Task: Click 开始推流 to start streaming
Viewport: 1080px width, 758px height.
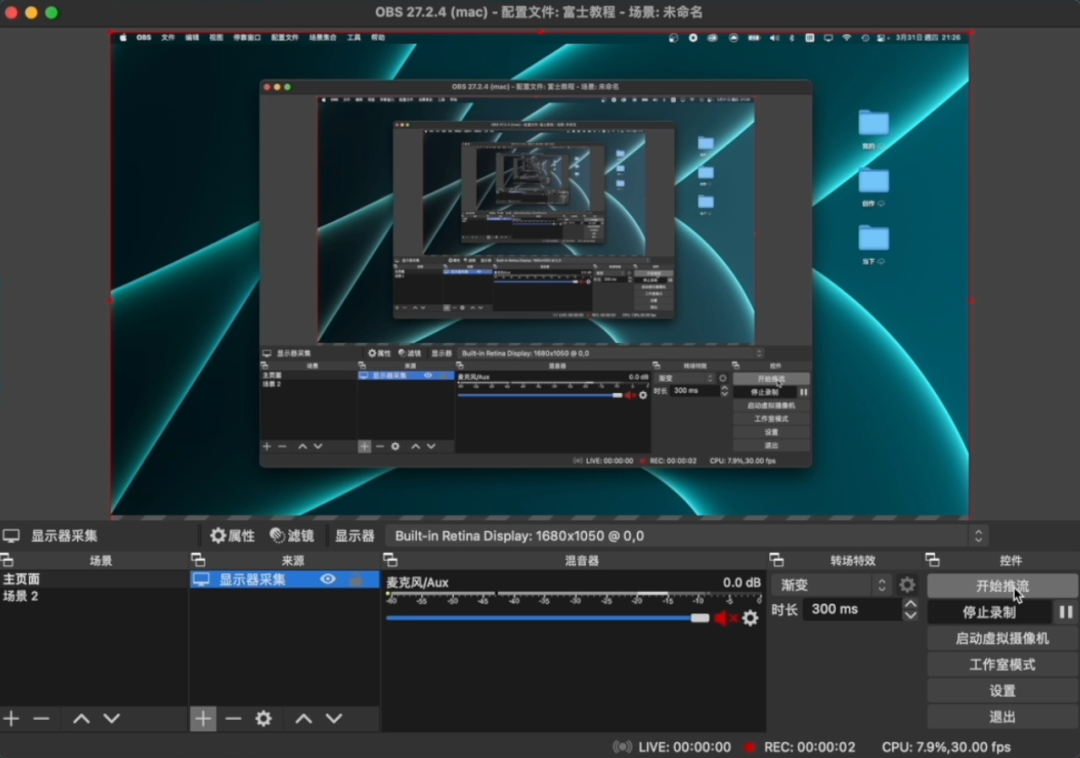Action: pos(1002,586)
